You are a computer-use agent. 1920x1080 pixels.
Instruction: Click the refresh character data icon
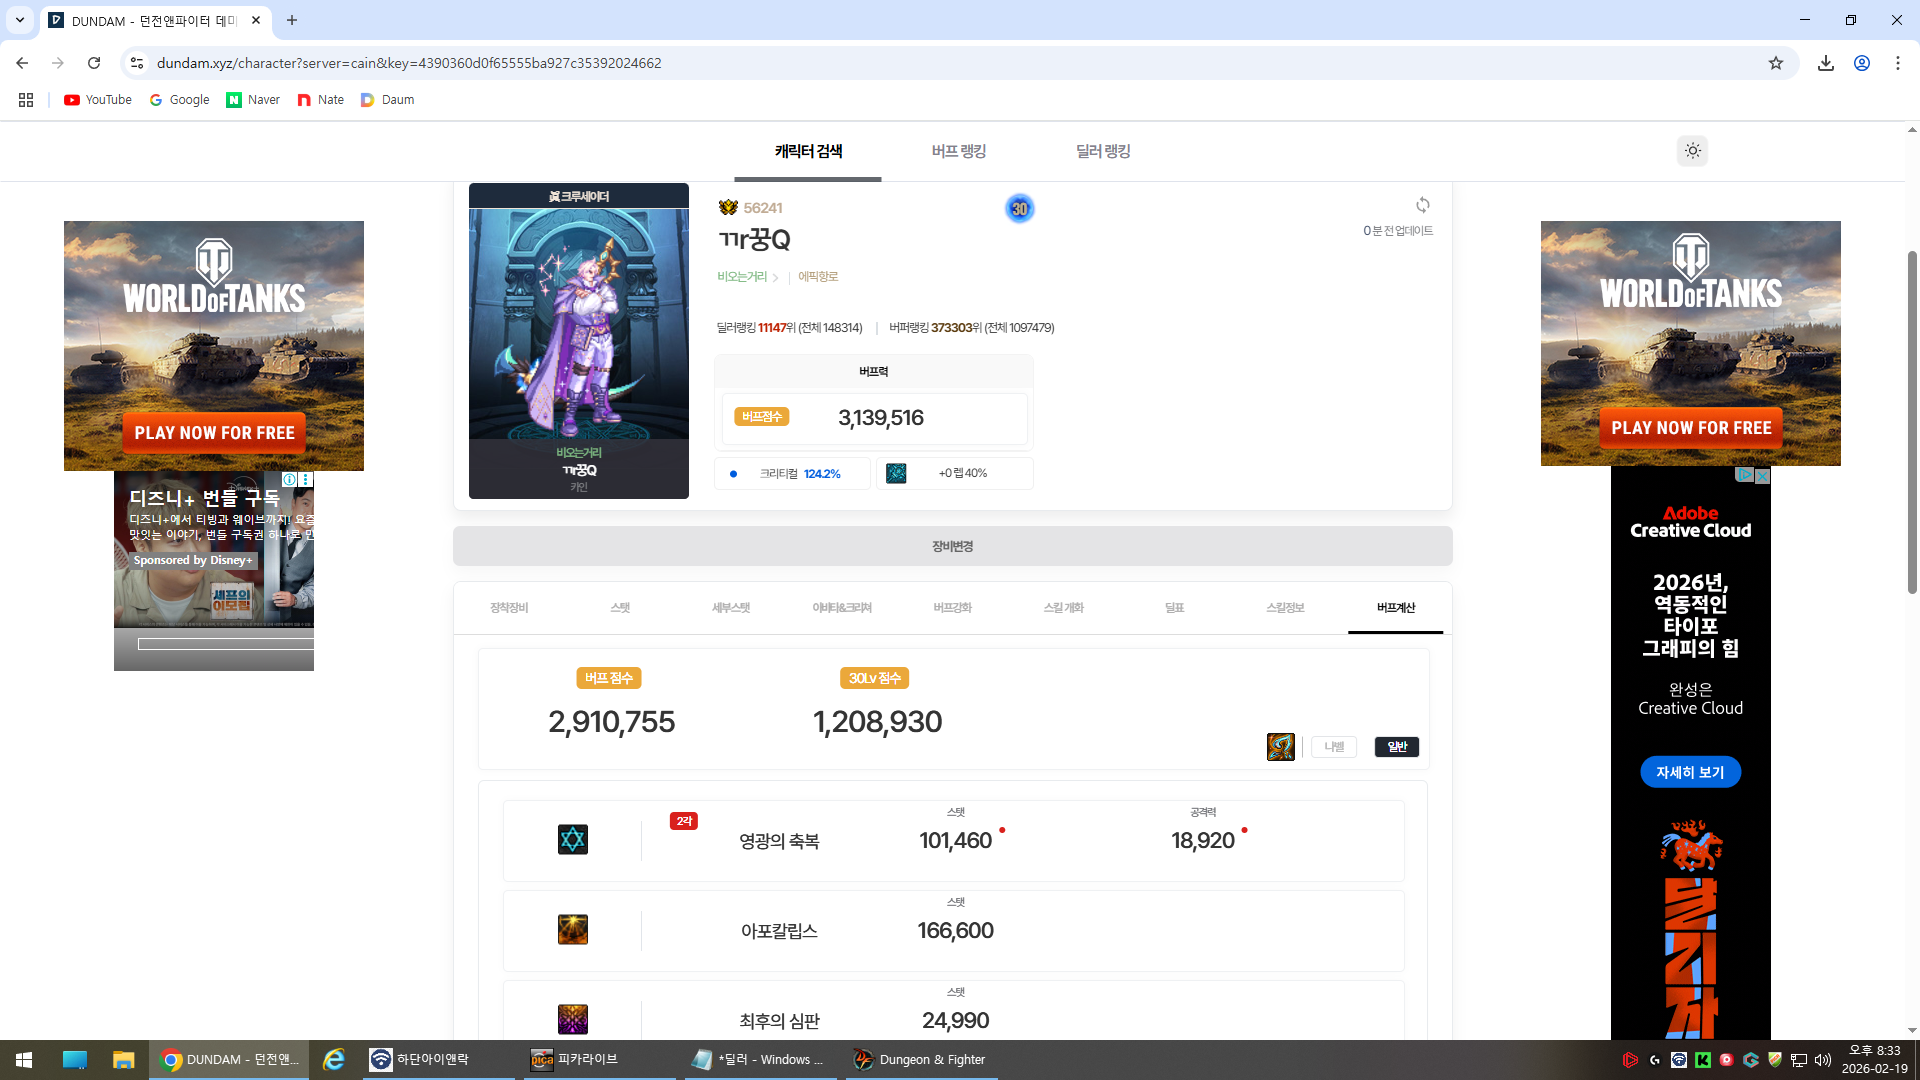click(x=1422, y=205)
